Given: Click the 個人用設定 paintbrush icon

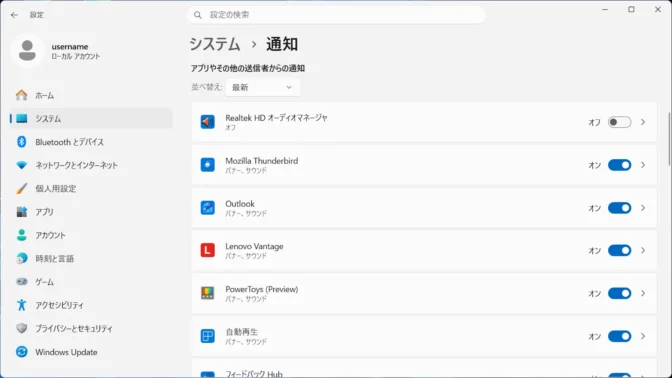Looking at the screenshot, I should pos(21,189).
